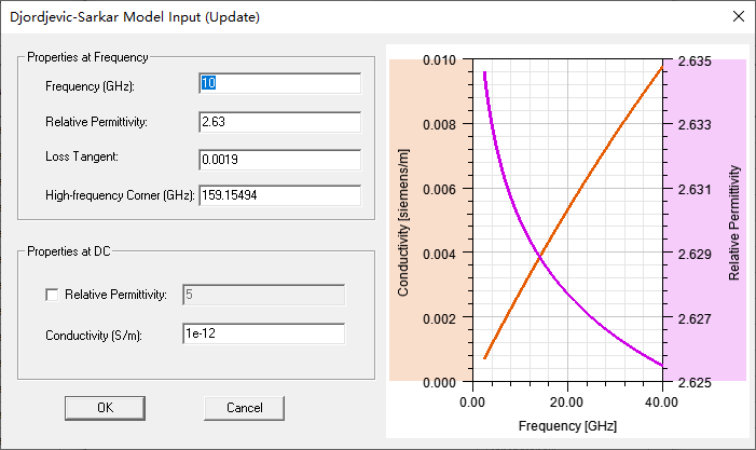Click the Conductivity (S/m) input field
Viewport: 756px width, 450px height.
(x=263, y=334)
